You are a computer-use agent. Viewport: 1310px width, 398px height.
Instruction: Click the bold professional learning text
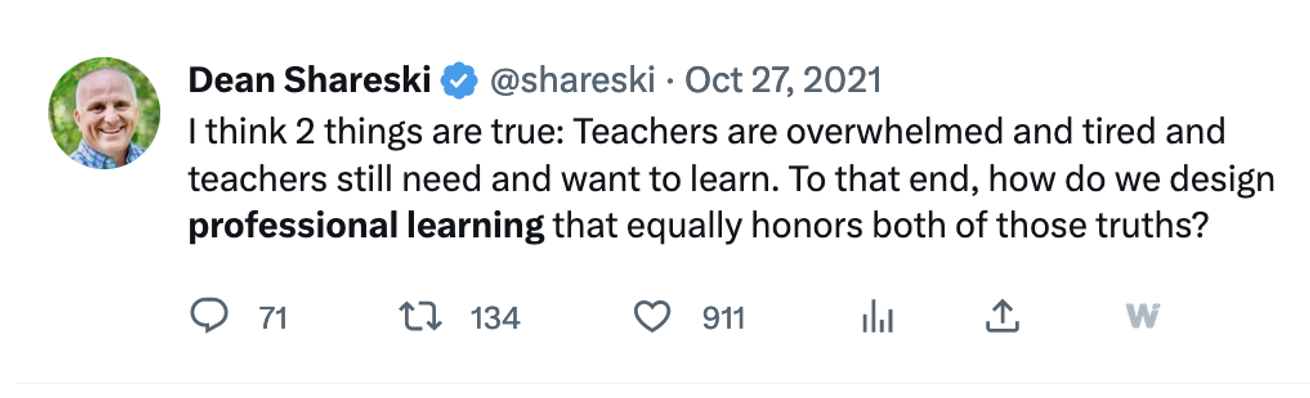pos(367,226)
